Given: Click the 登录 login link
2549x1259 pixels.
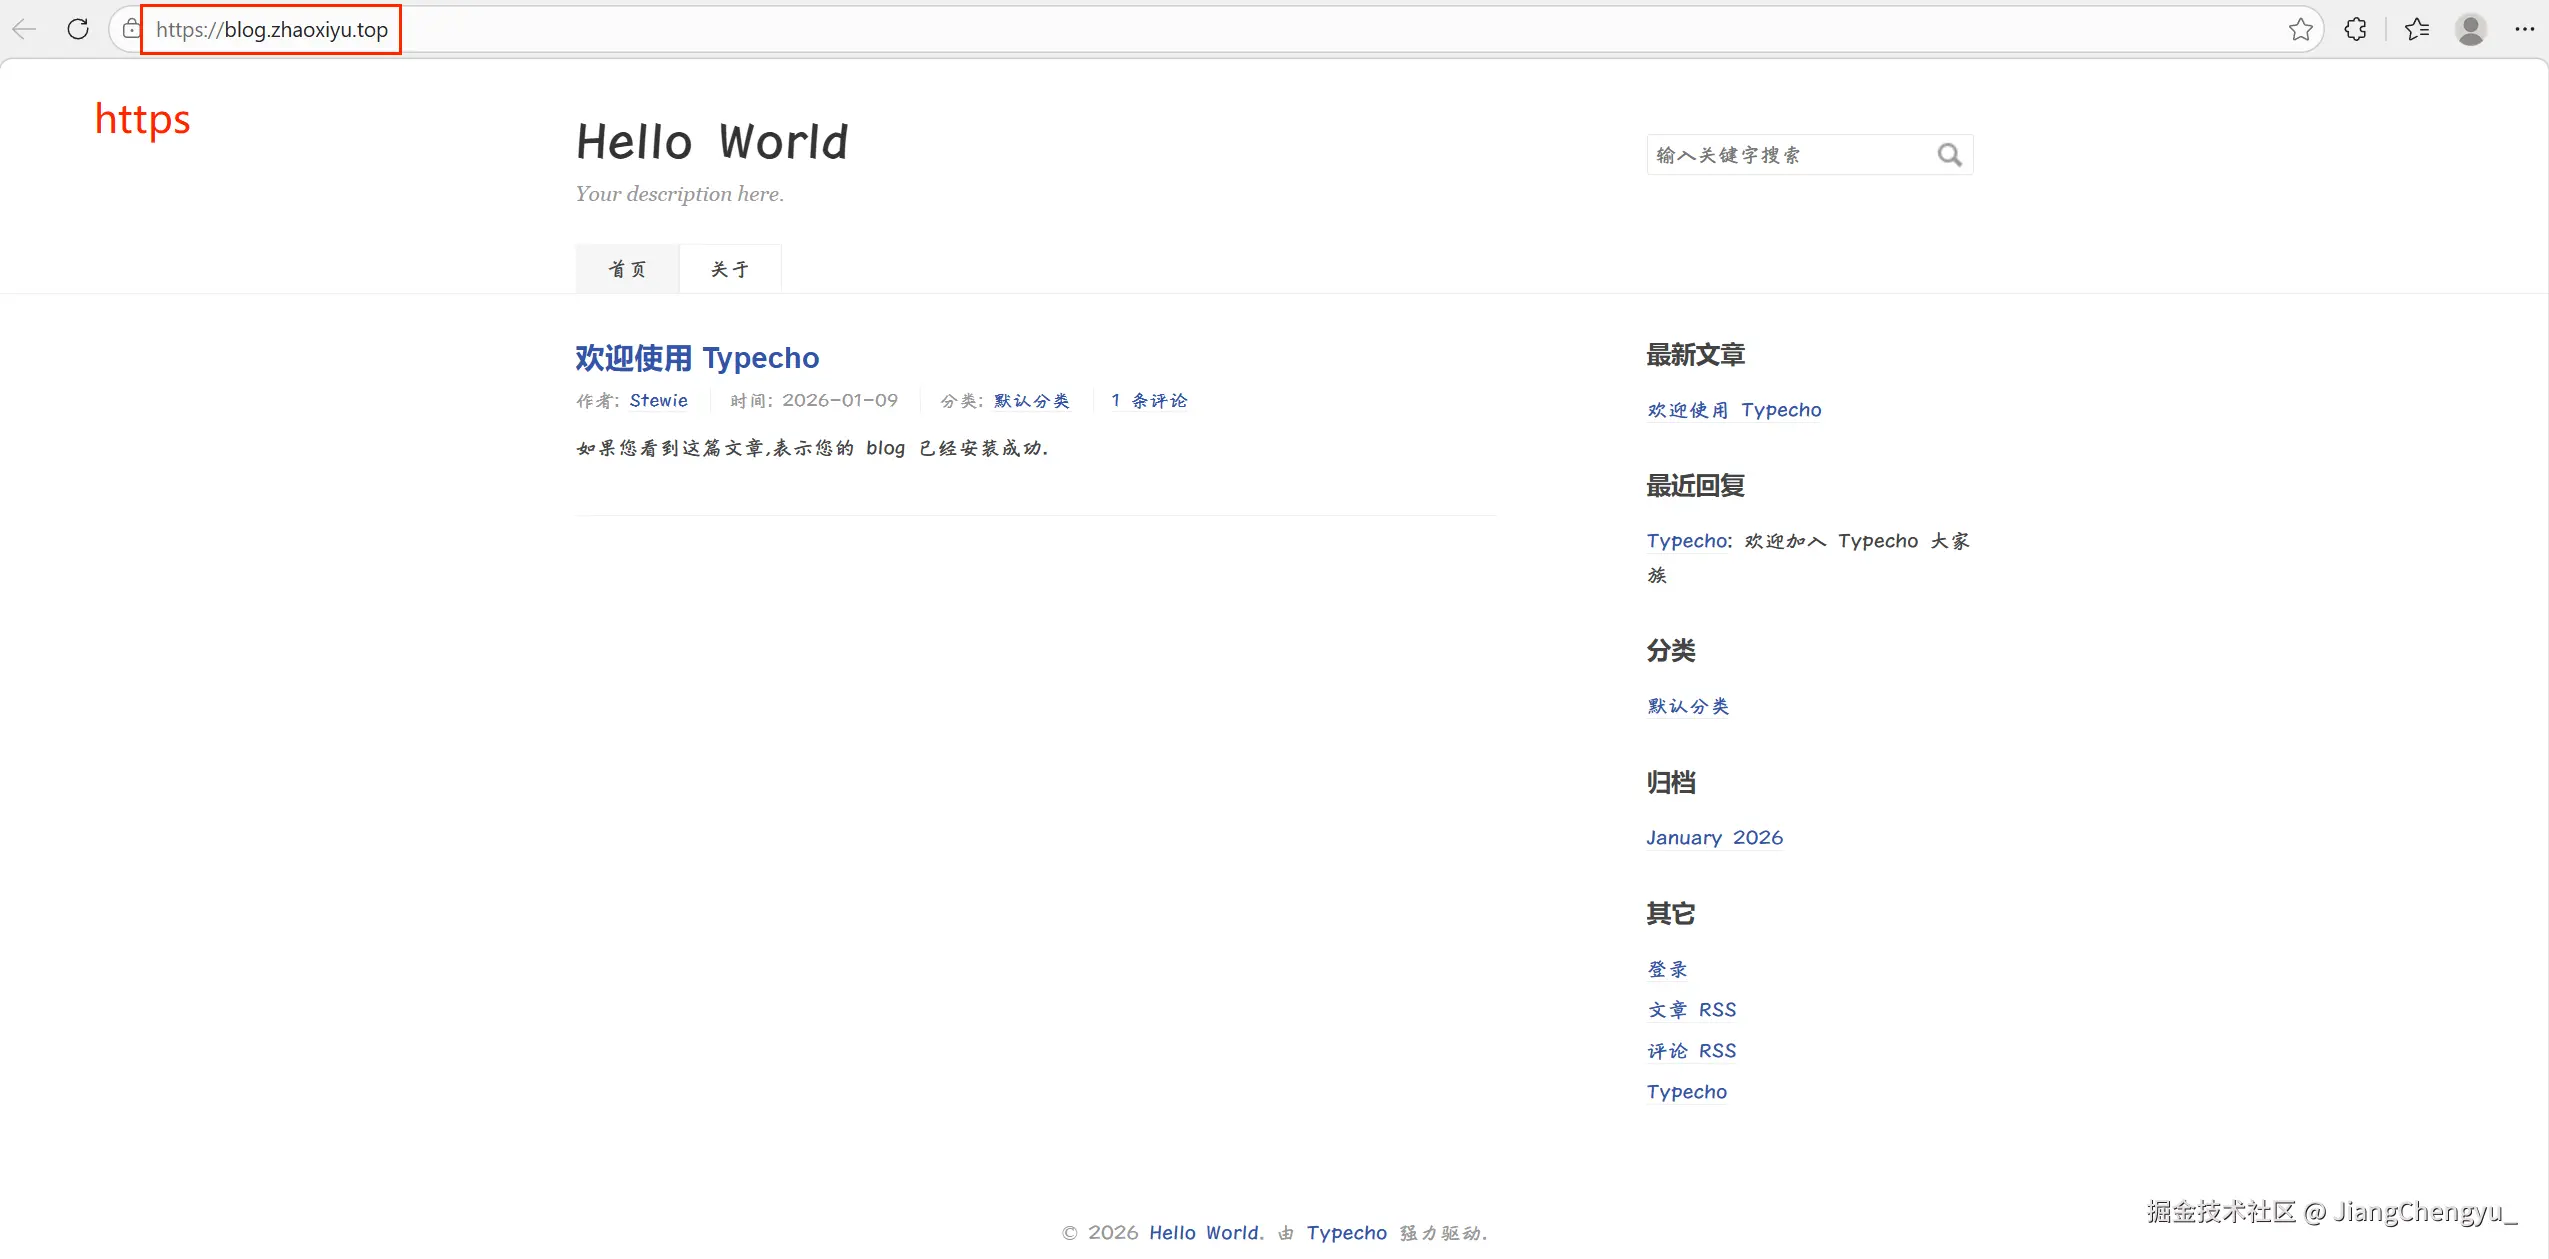Looking at the screenshot, I should point(1667,969).
